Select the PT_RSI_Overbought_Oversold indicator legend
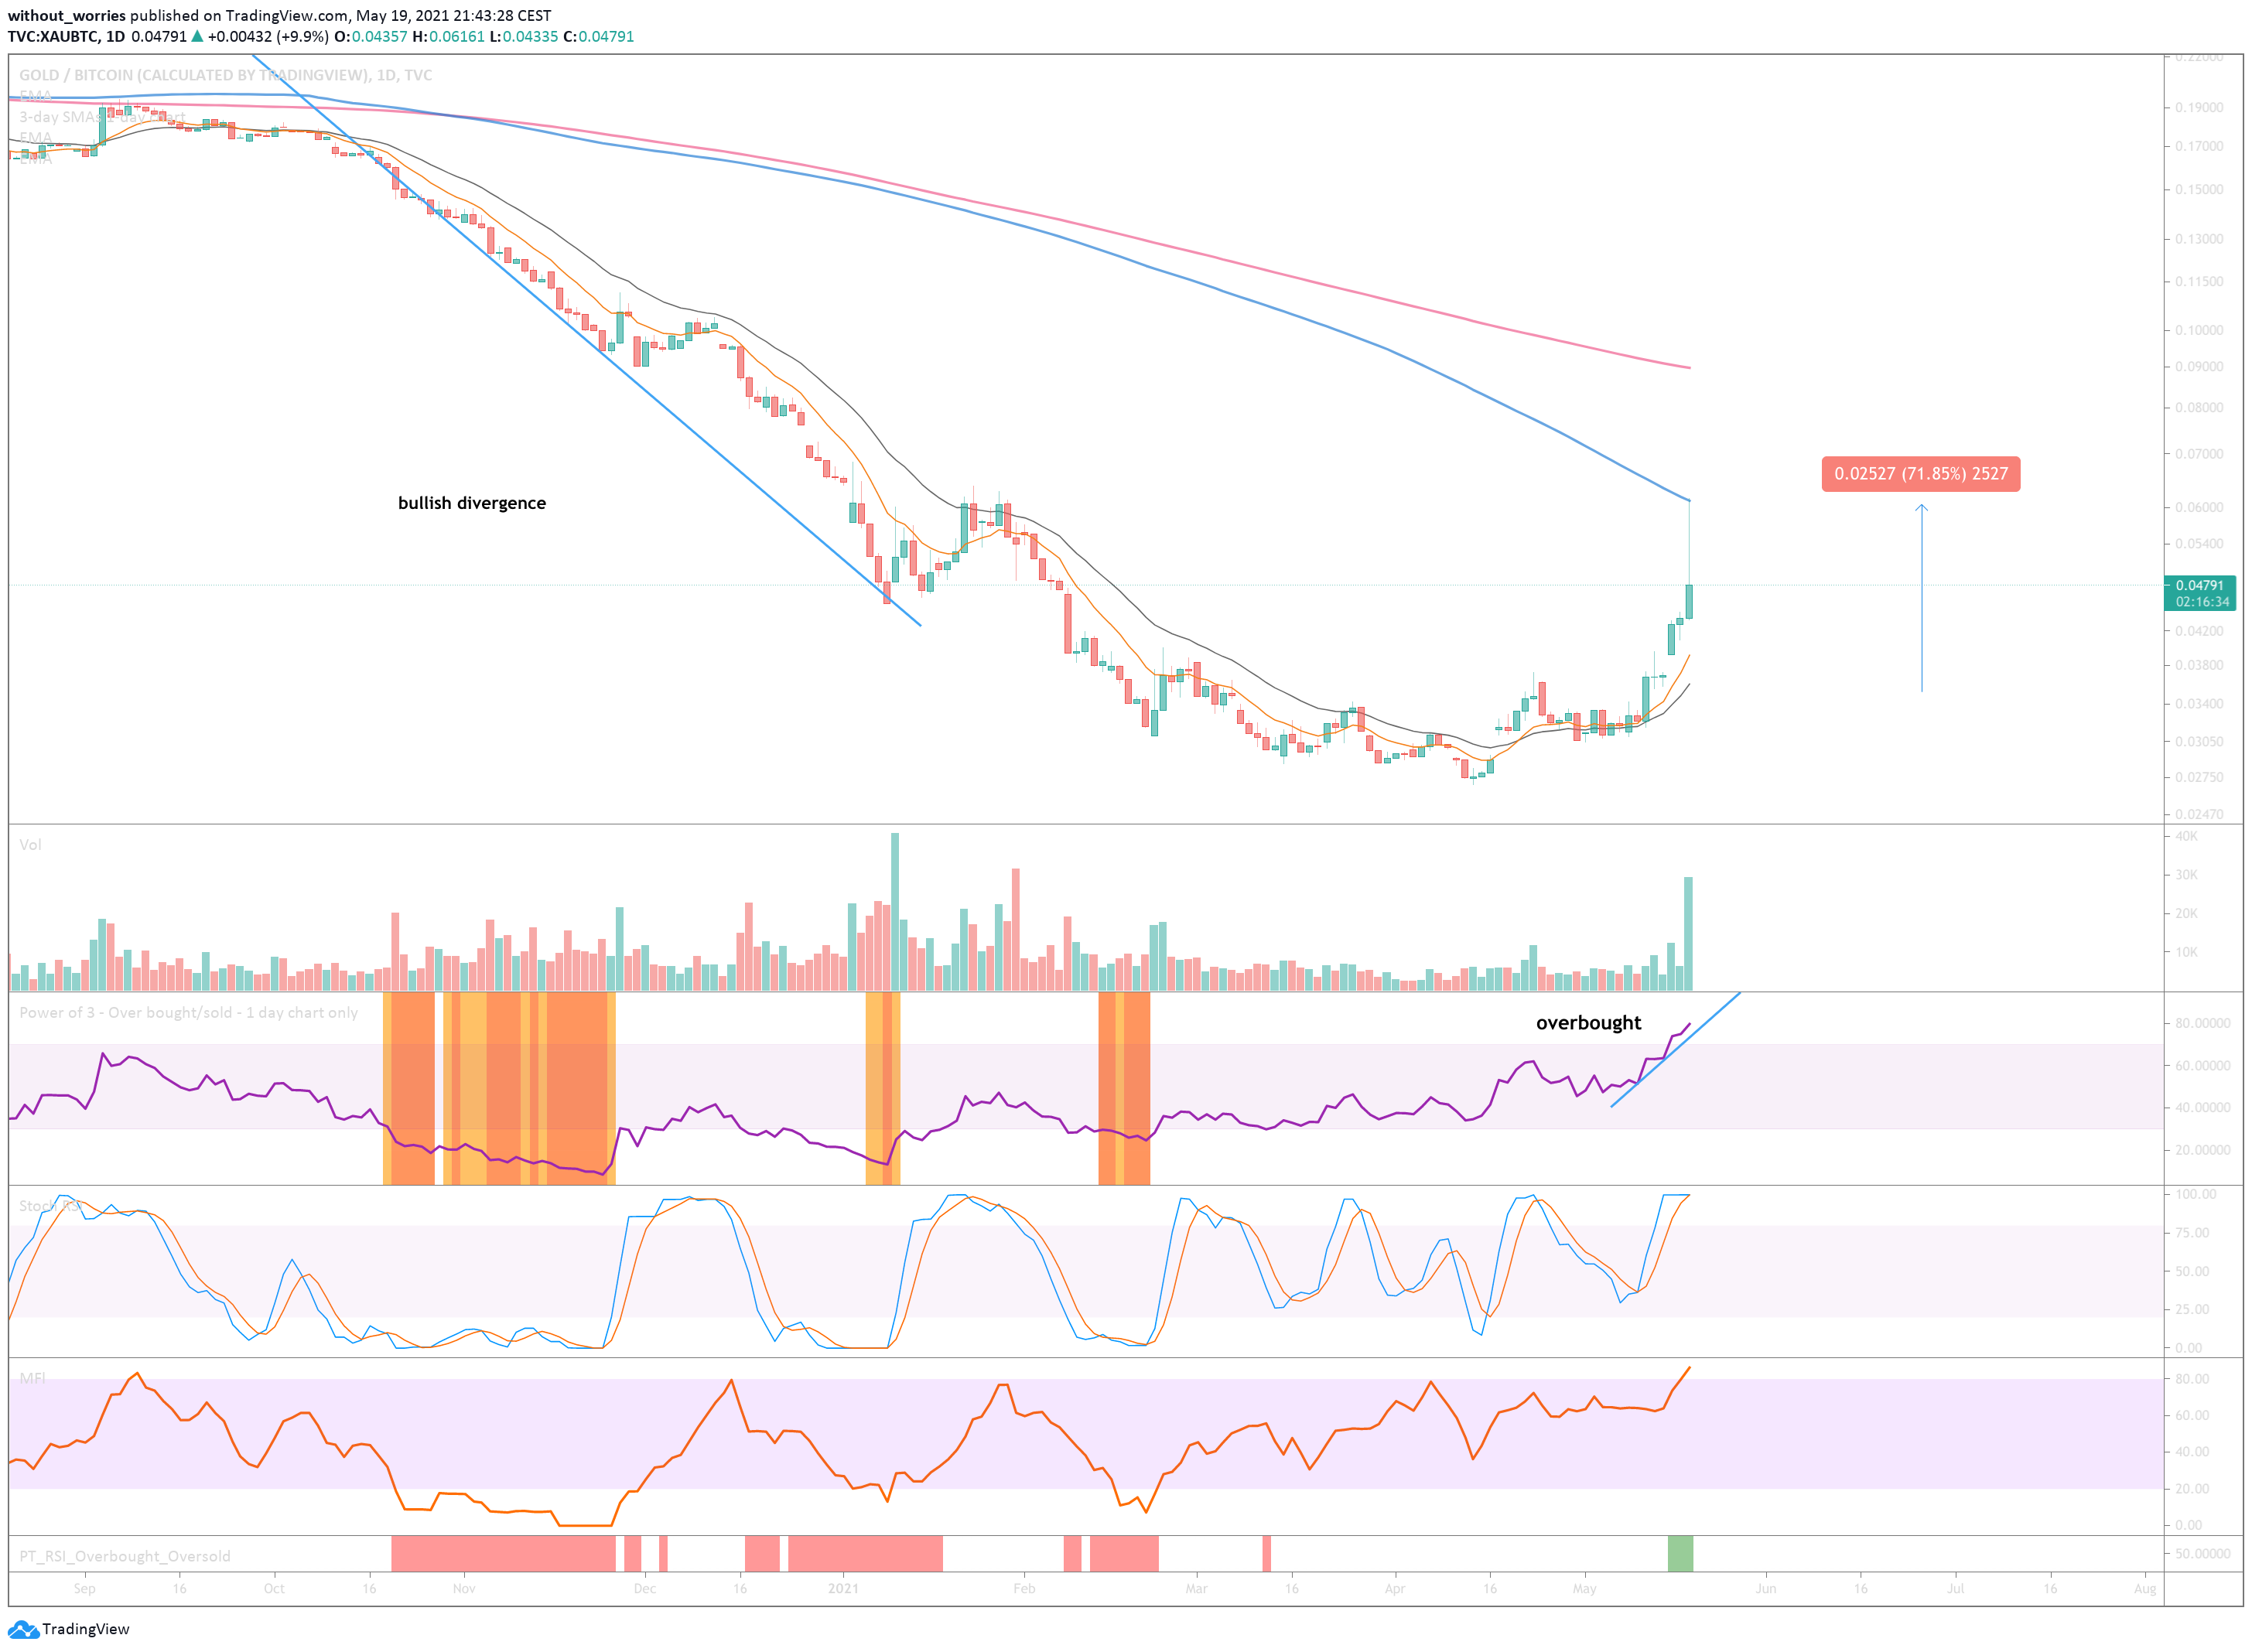This screenshot has width=2252, height=1652. point(125,1556)
